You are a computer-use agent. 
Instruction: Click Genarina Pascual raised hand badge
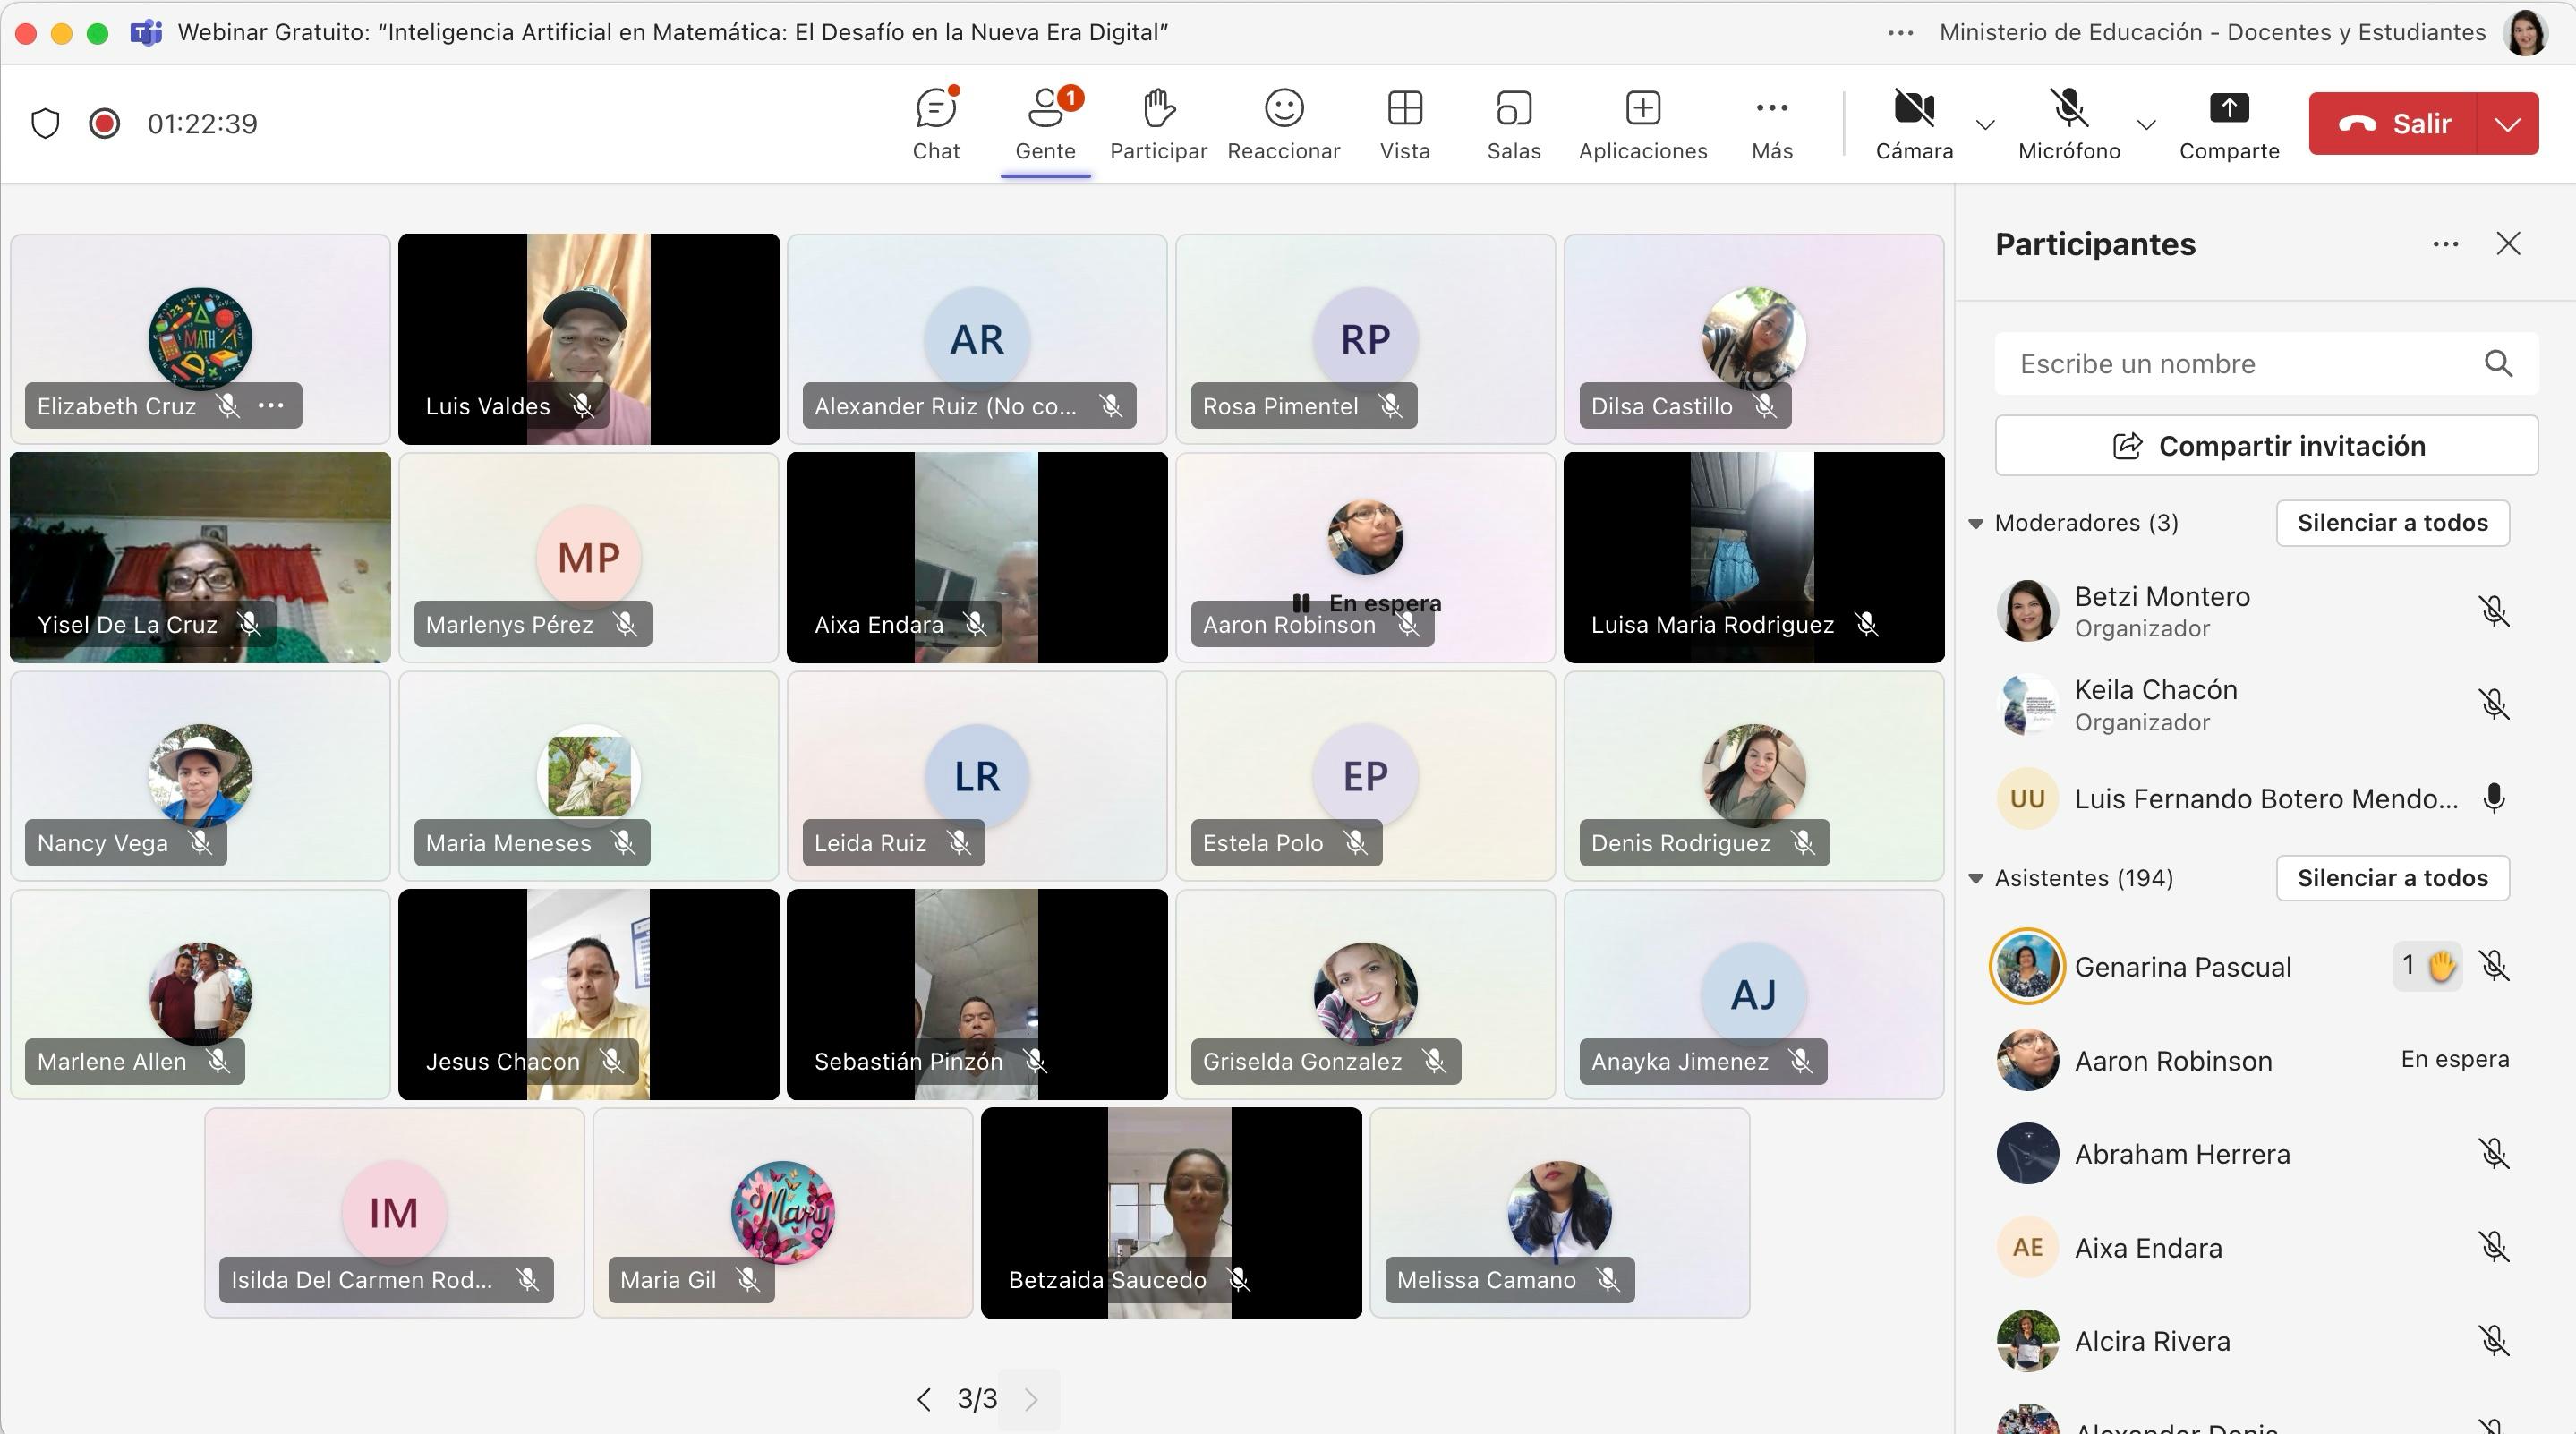coord(2427,966)
